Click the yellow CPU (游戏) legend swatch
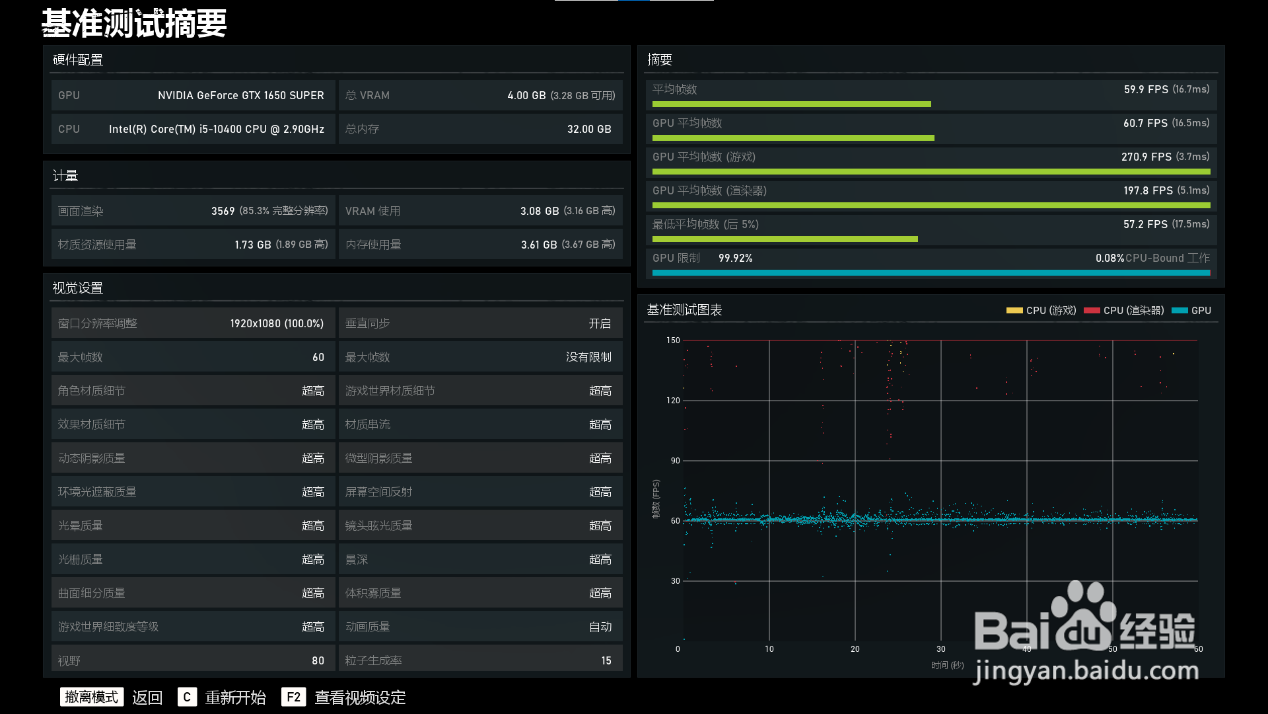The height and width of the screenshot is (714, 1268). 1014,311
